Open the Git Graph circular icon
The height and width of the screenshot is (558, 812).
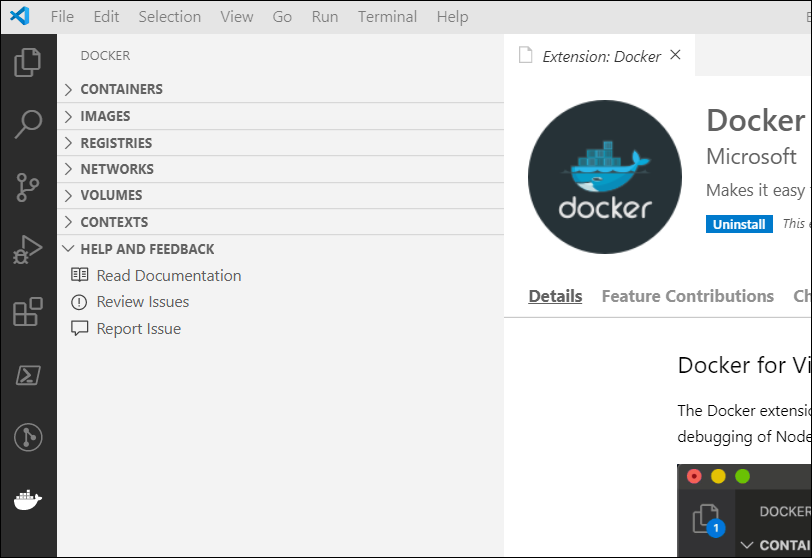pyautogui.click(x=28, y=437)
